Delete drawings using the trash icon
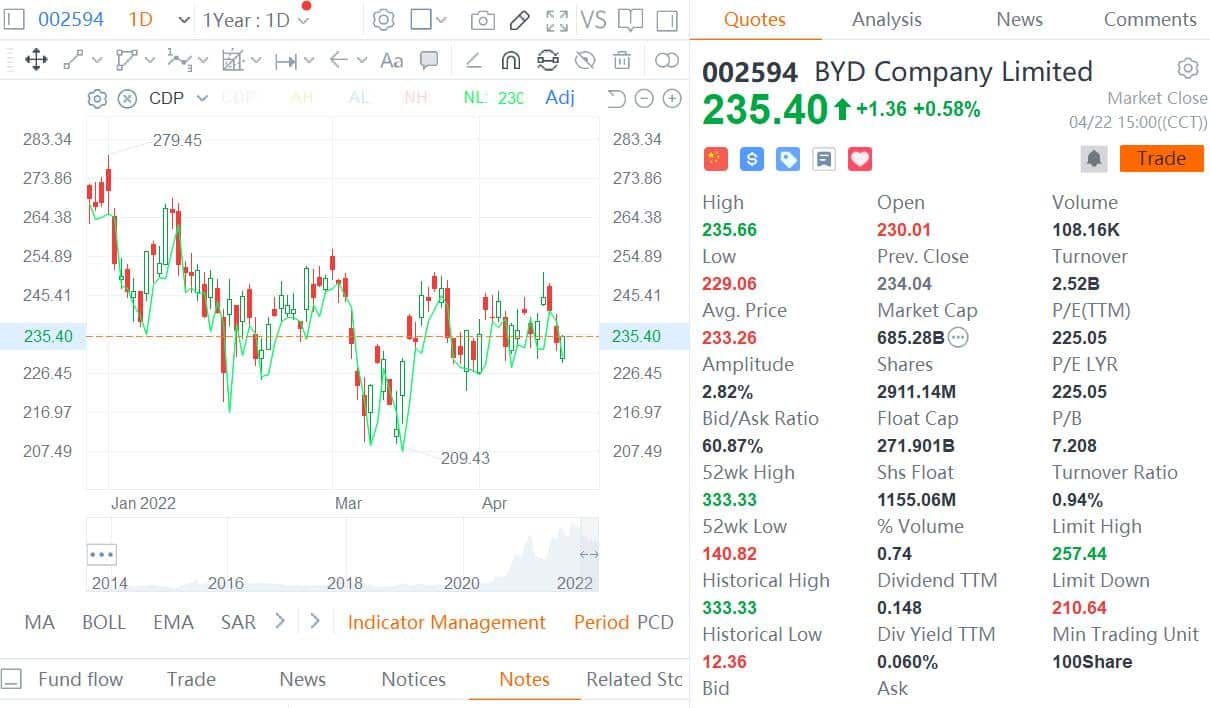Viewport: 1210px width, 708px height. (623, 60)
